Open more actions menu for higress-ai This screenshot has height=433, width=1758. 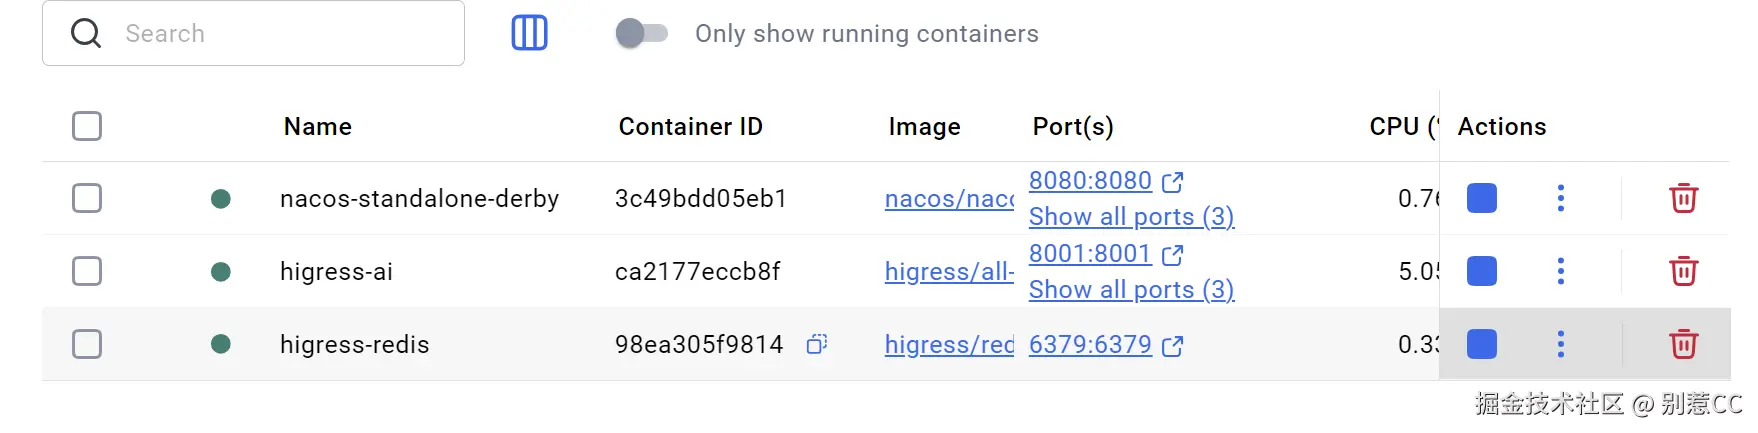1560,271
